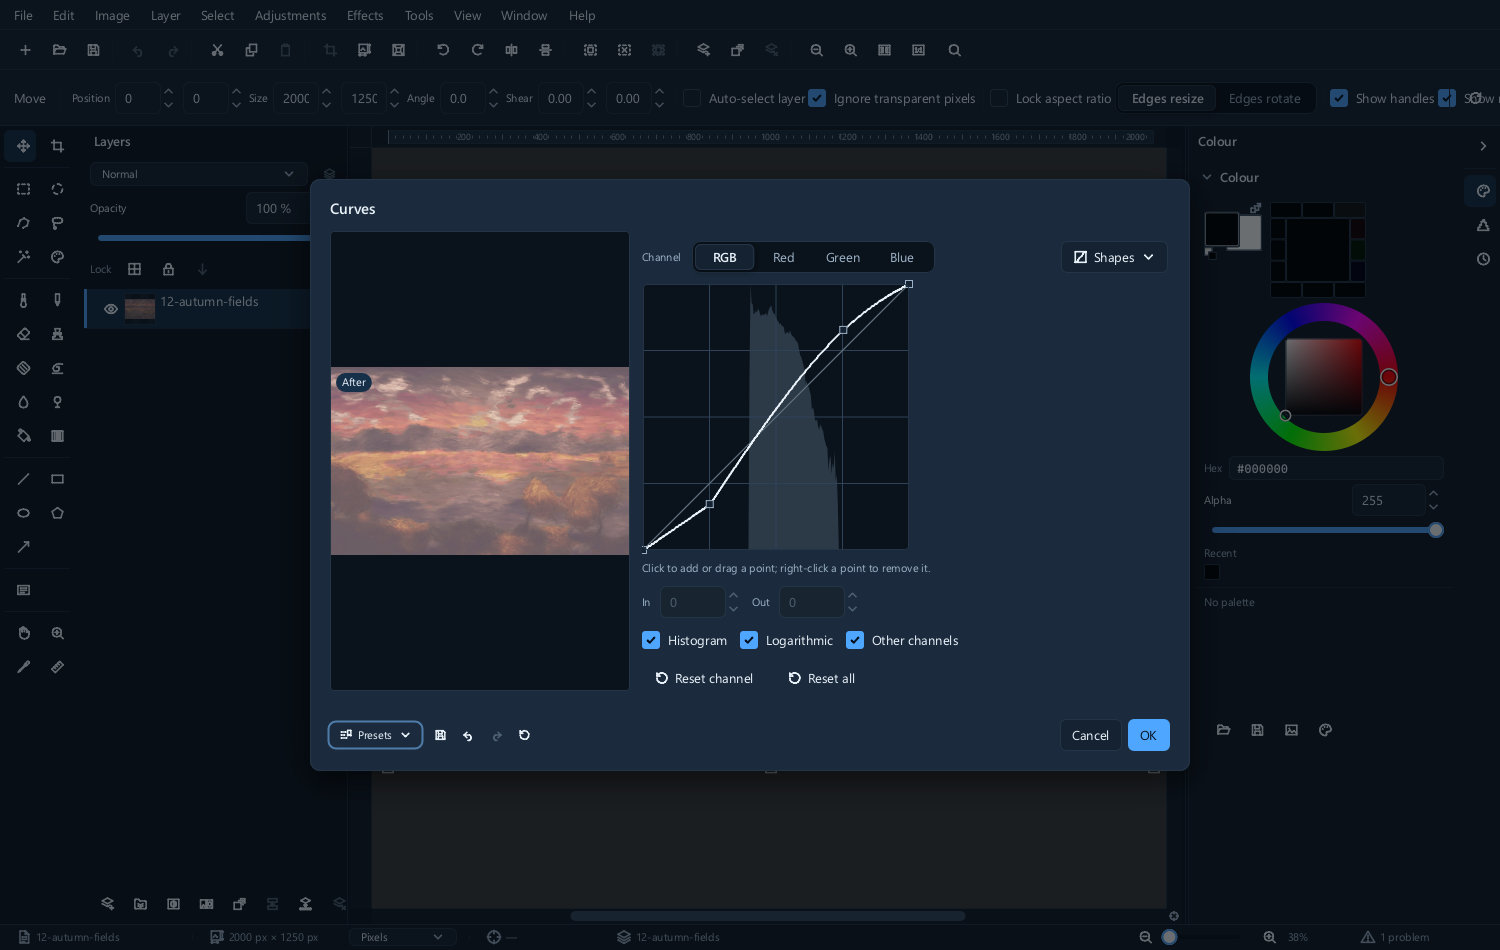Screen dimensions: 1500x950
Task: Click the Reset channel button
Action: pyautogui.click(x=704, y=678)
